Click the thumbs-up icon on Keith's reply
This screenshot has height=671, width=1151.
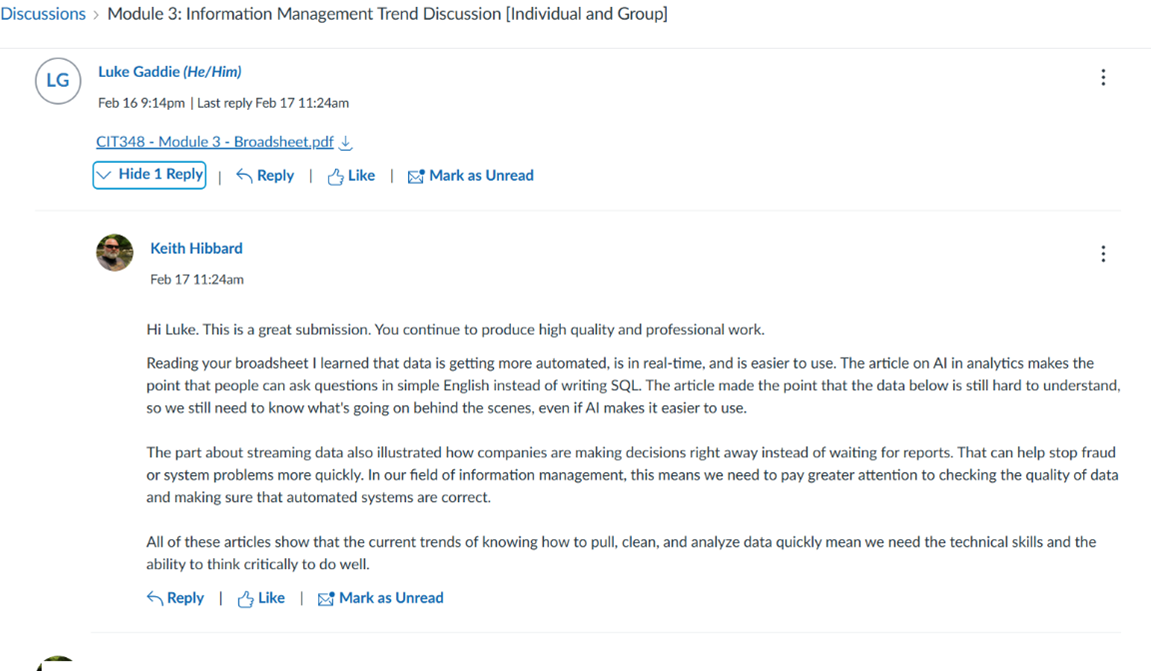[x=245, y=599]
